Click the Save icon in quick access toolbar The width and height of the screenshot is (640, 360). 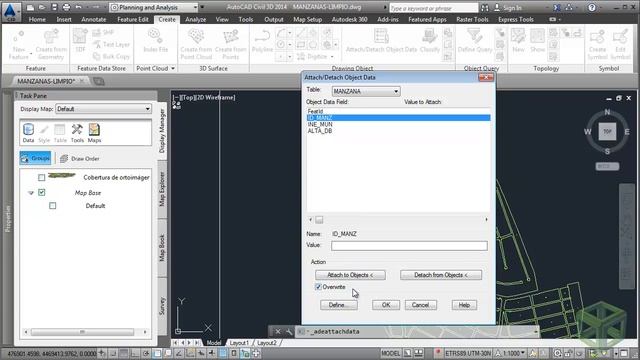click(x=54, y=7)
